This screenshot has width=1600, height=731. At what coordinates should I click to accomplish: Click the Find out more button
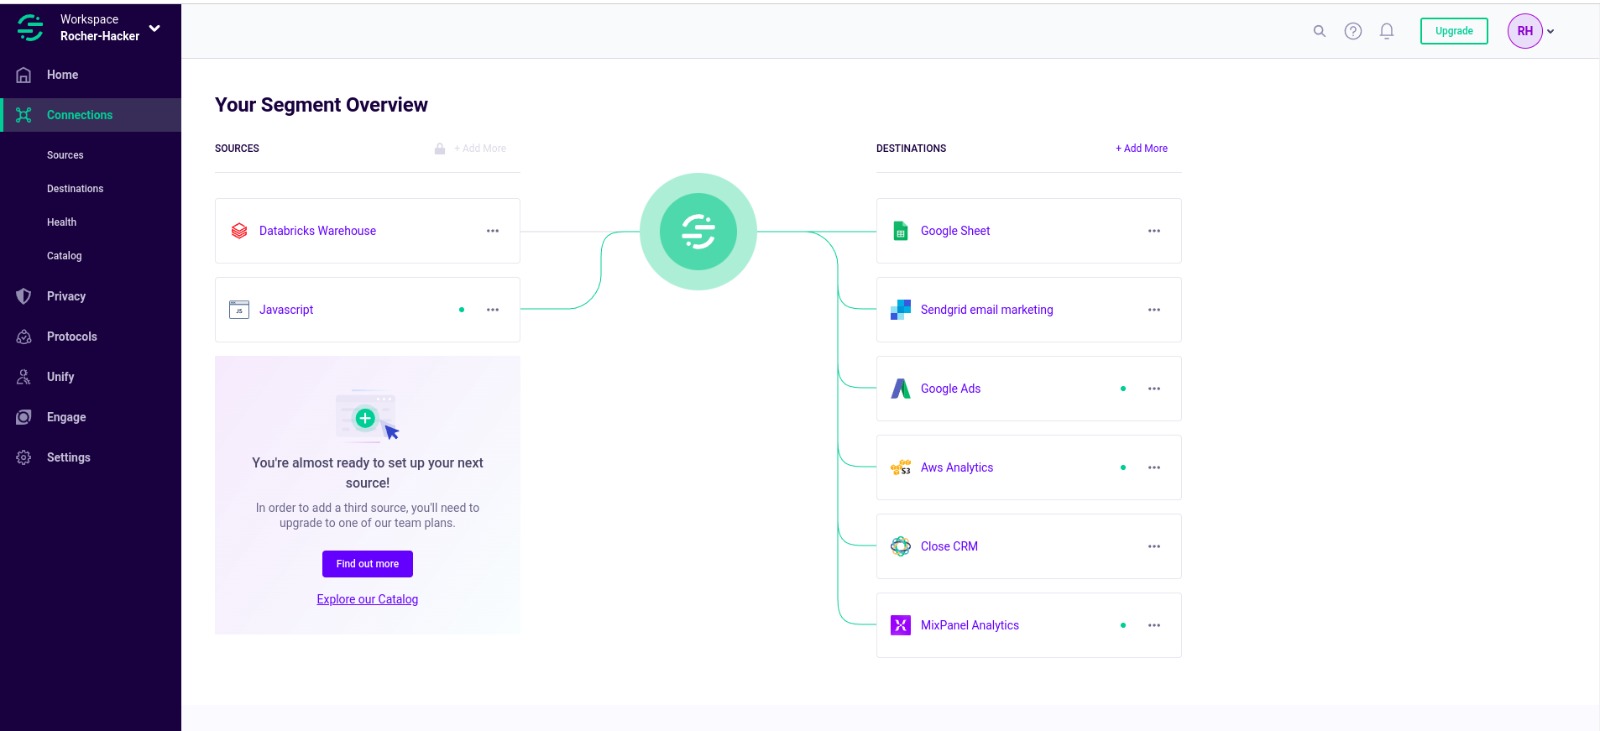click(367, 564)
